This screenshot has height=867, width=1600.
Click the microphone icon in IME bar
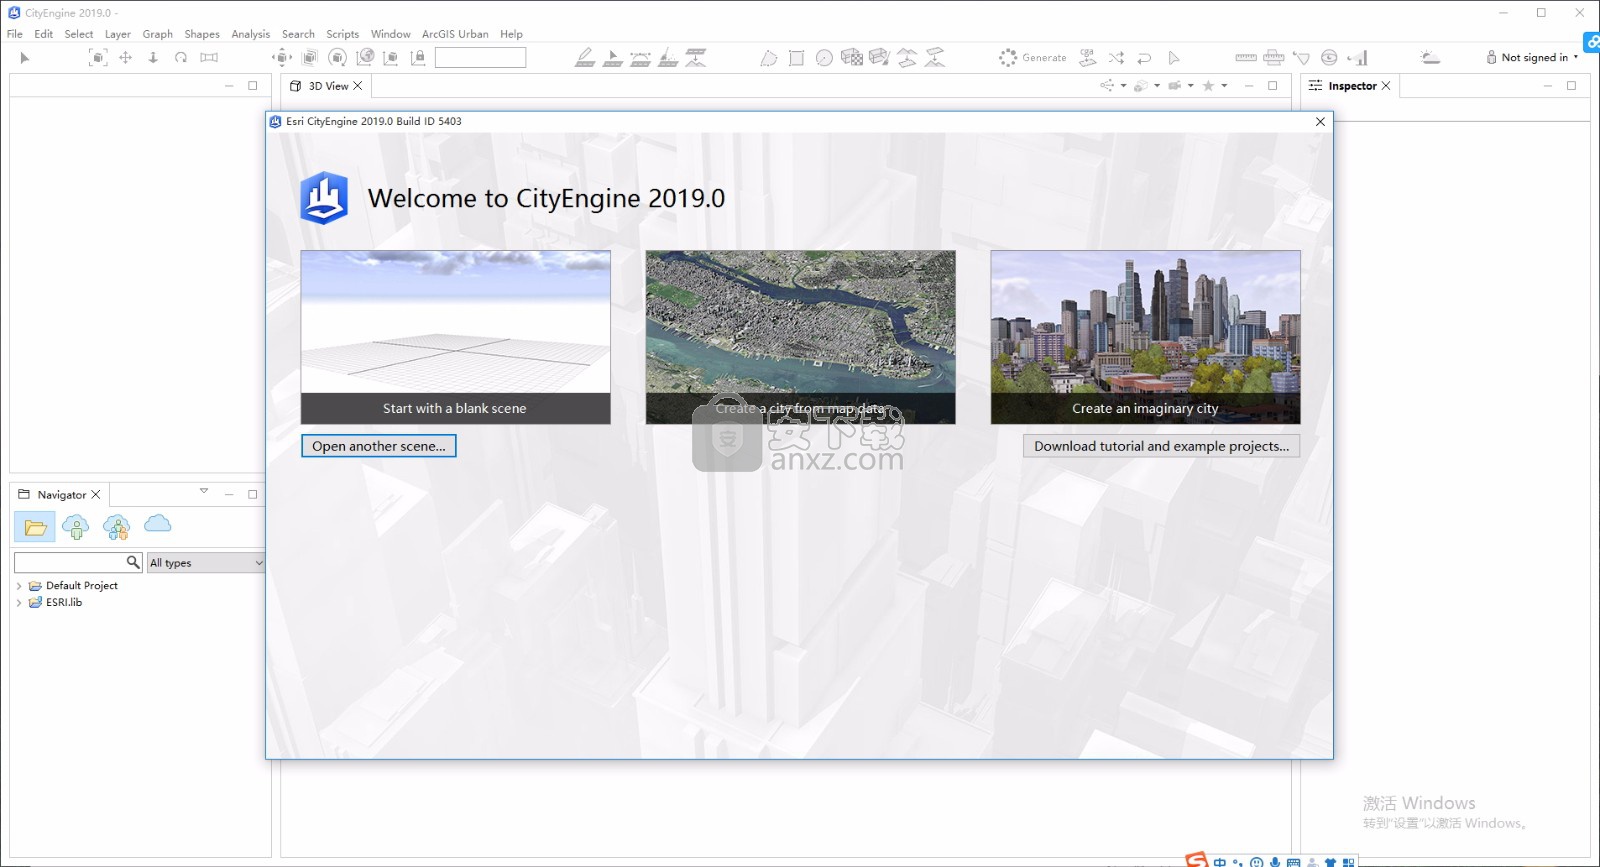tap(1275, 862)
